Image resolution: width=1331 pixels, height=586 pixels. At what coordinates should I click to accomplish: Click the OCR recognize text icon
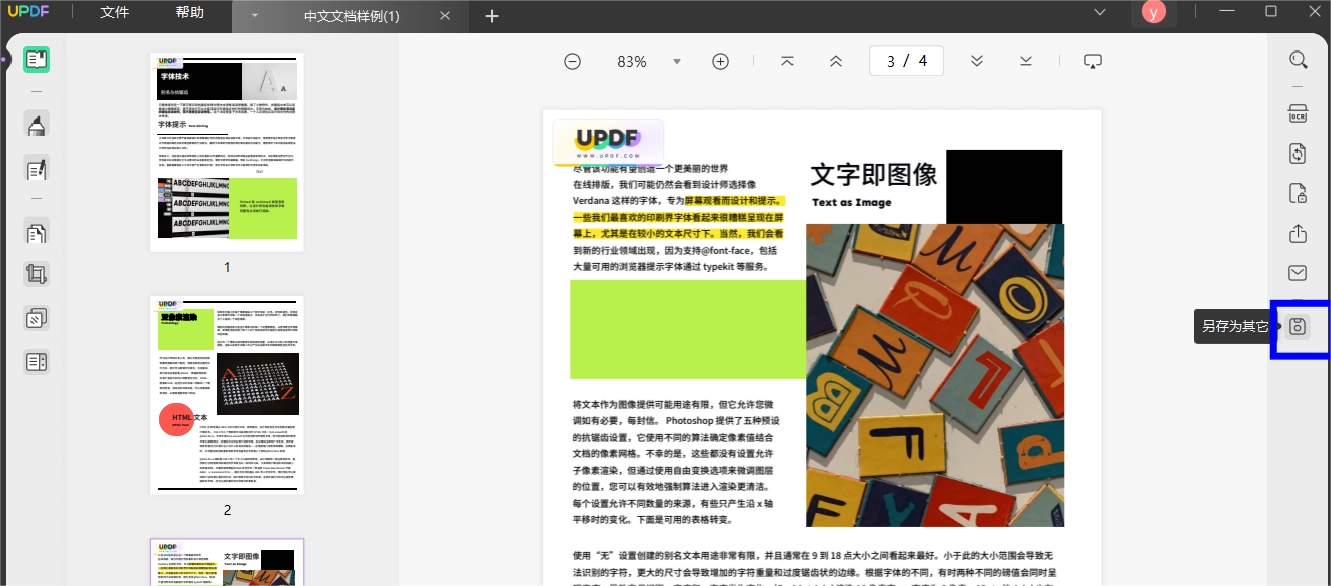click(1298, 112)
